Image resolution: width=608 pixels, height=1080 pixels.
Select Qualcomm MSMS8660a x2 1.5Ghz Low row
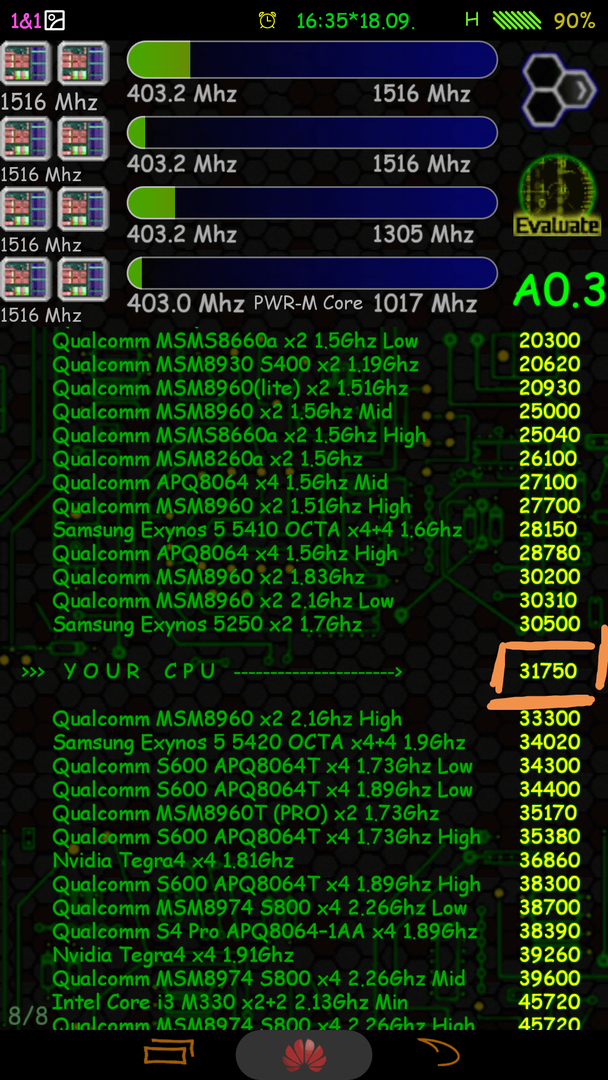[317, 340]
